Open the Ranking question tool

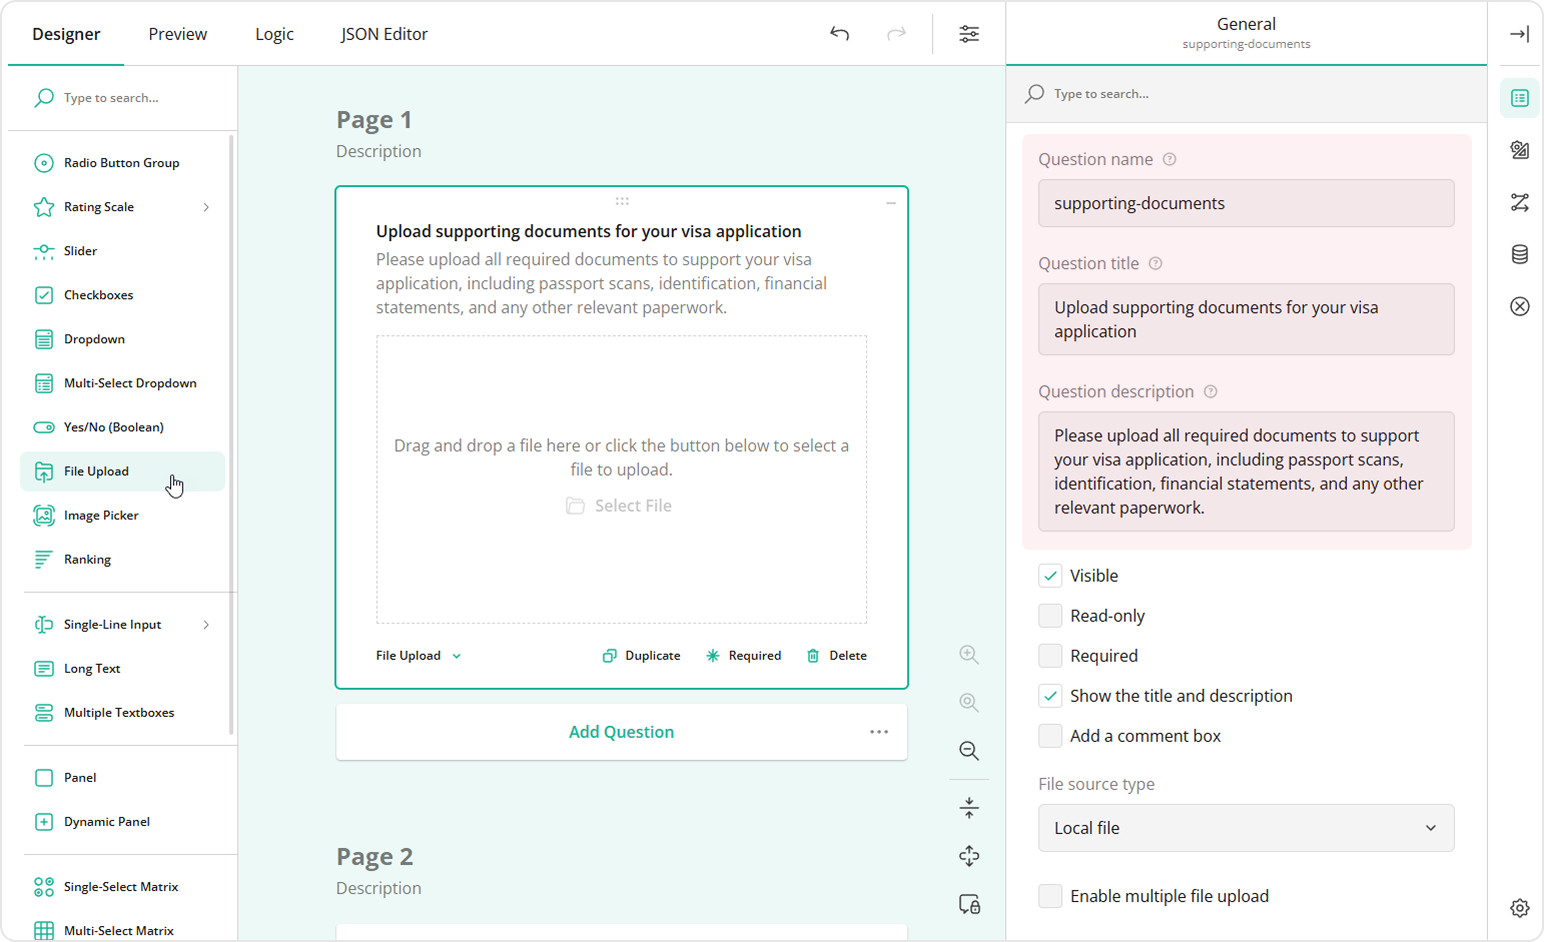coord(85,559)
